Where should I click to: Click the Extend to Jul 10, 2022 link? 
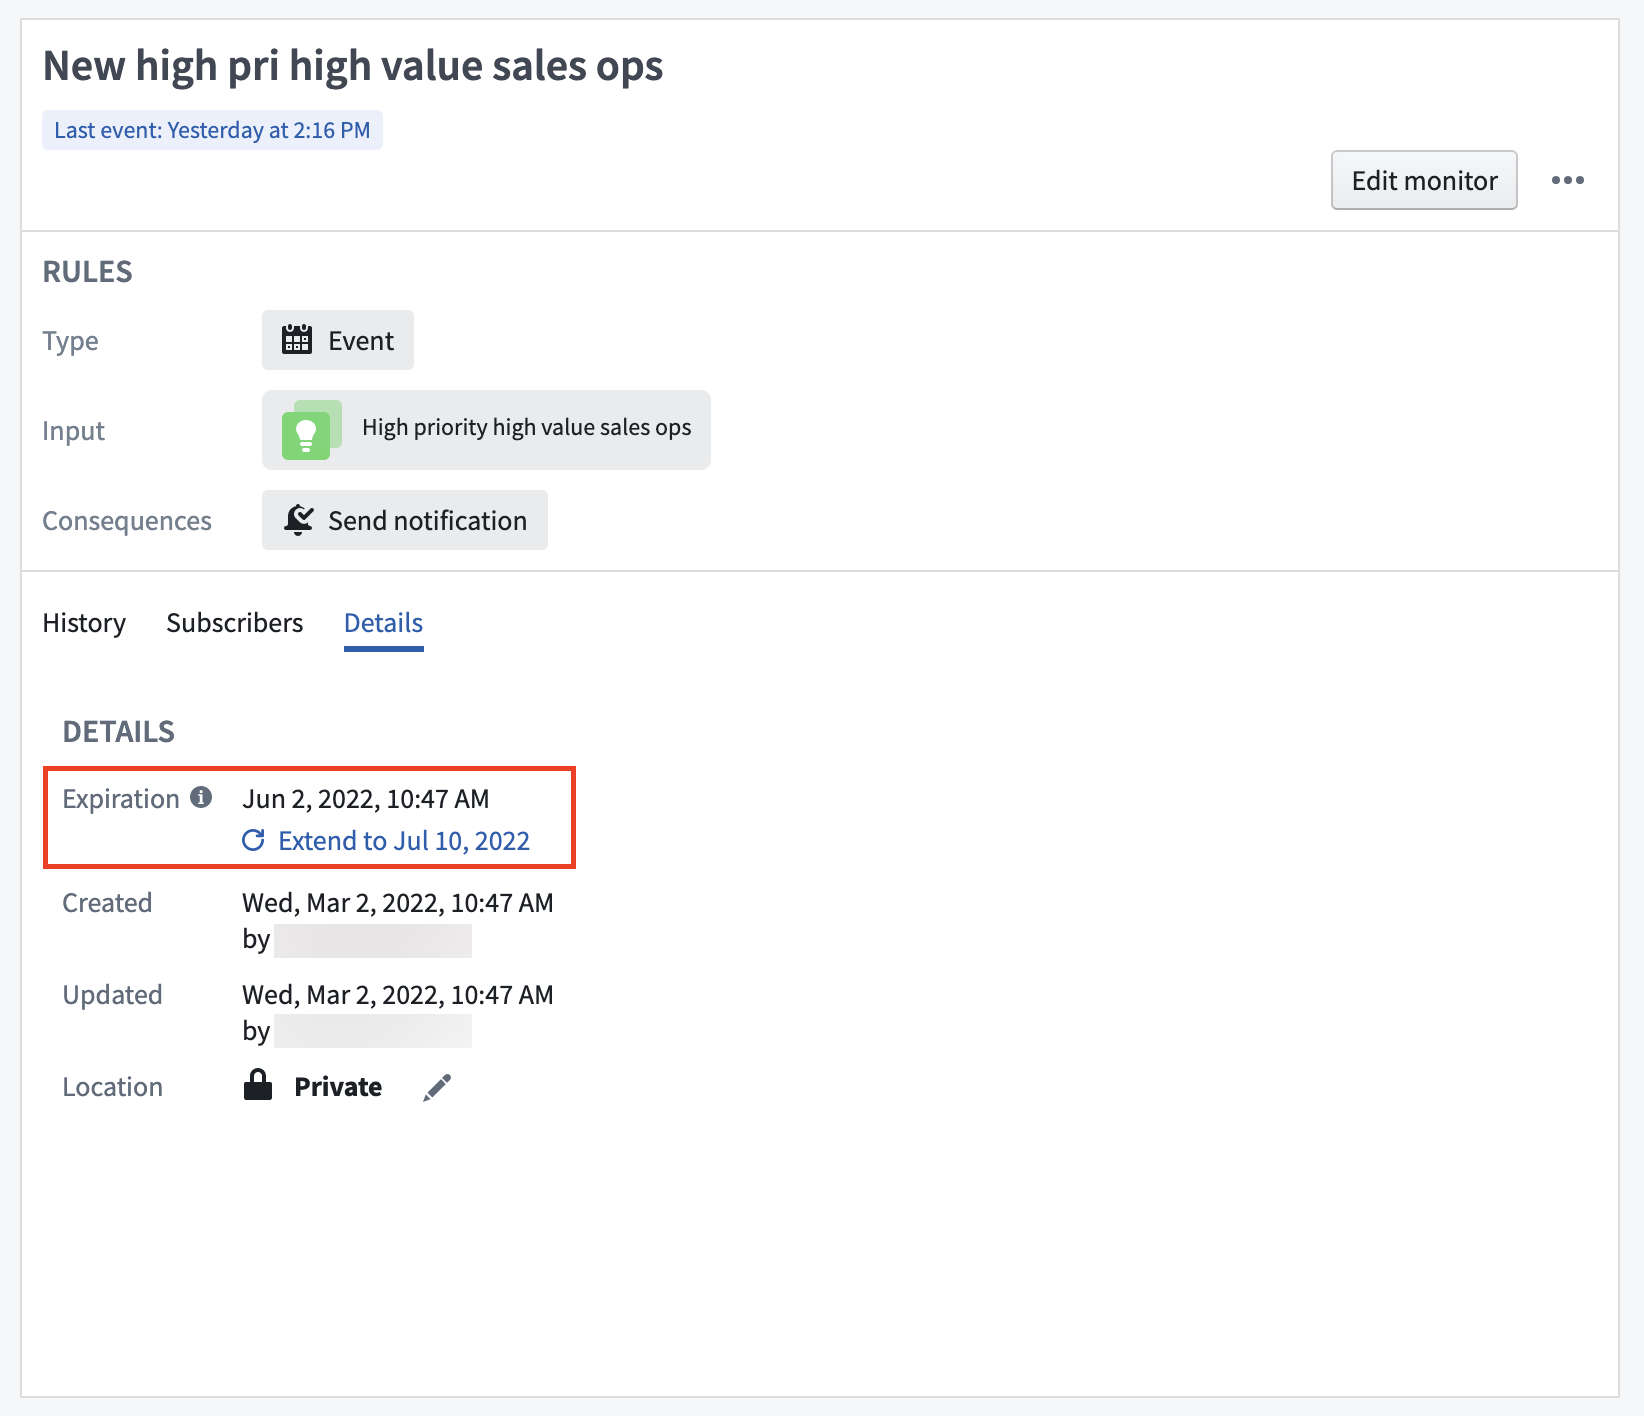(403, 841)
